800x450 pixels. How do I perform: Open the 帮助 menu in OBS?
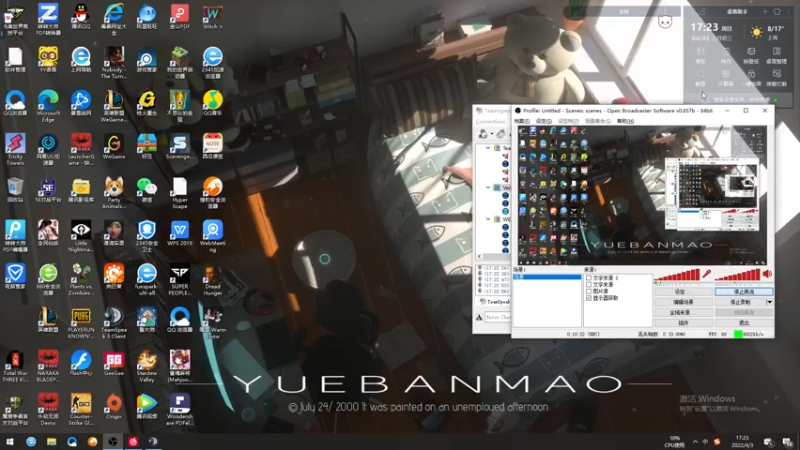coord(625,121)
